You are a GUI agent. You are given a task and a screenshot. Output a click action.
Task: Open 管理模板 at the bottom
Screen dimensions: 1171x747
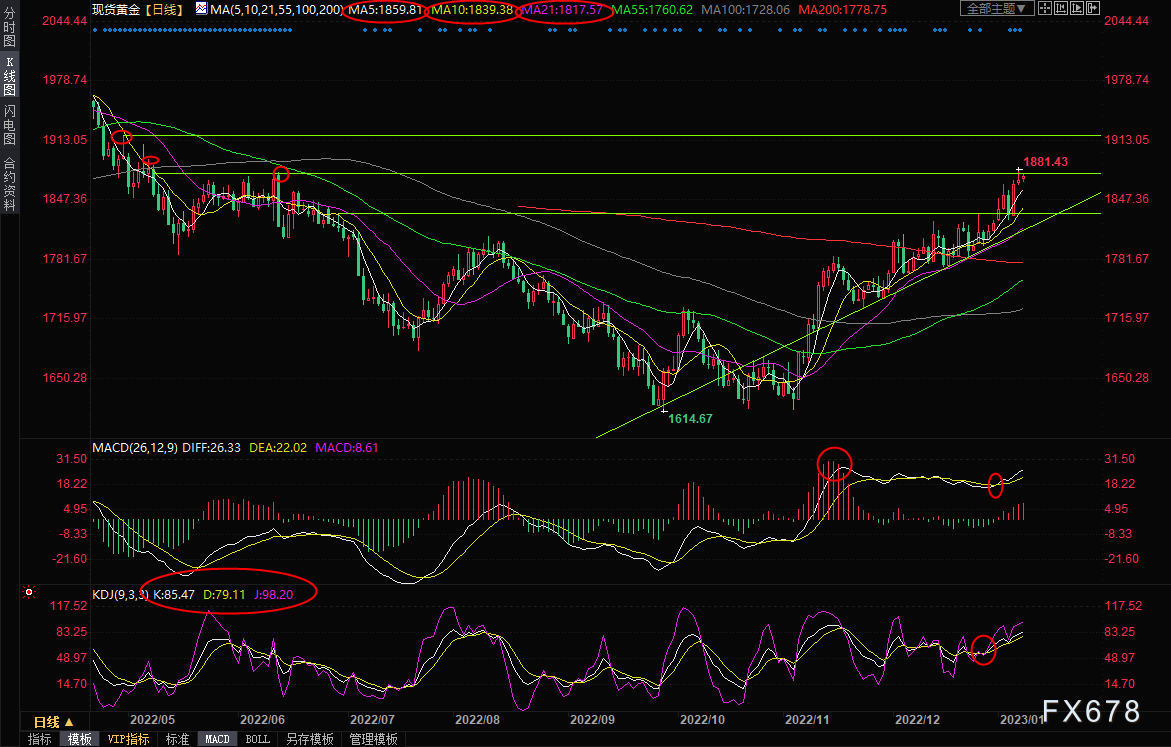point(372,739)
